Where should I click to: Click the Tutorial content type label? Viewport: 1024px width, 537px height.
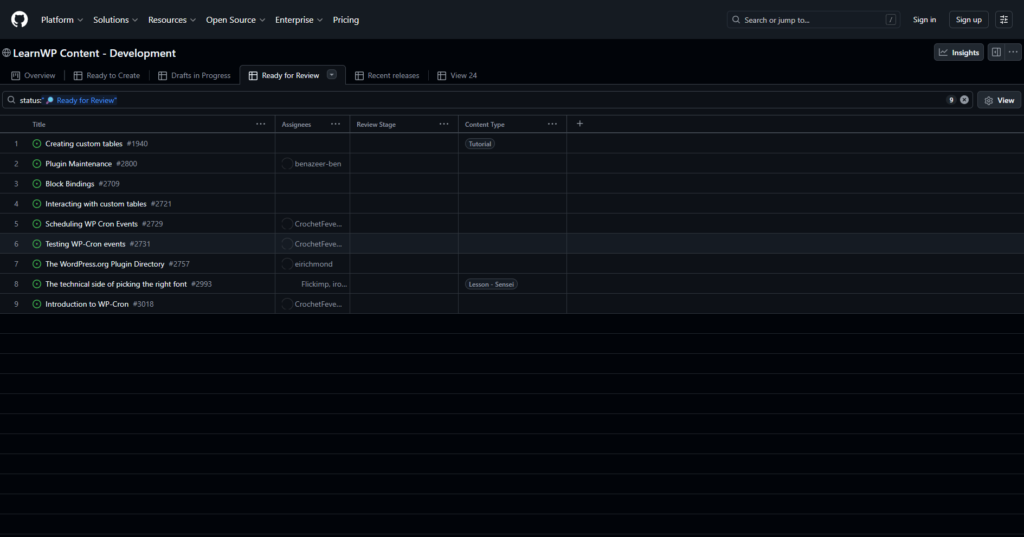click(x=479, y=144)
